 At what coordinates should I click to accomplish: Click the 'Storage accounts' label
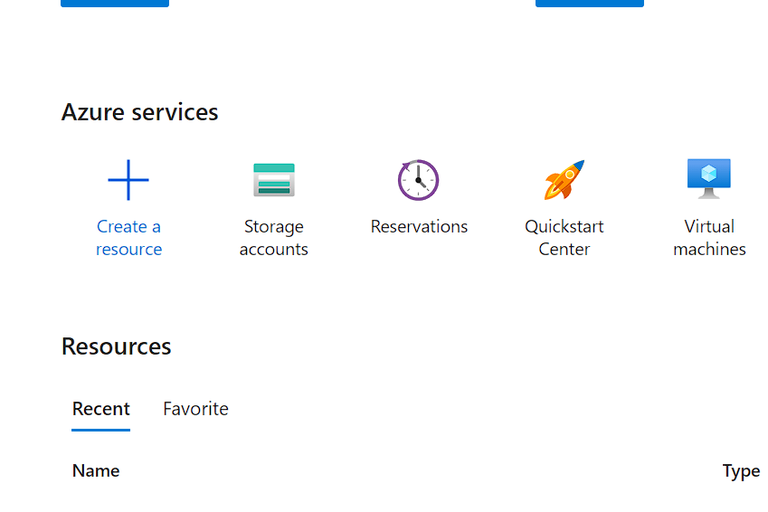pos(274,238)
